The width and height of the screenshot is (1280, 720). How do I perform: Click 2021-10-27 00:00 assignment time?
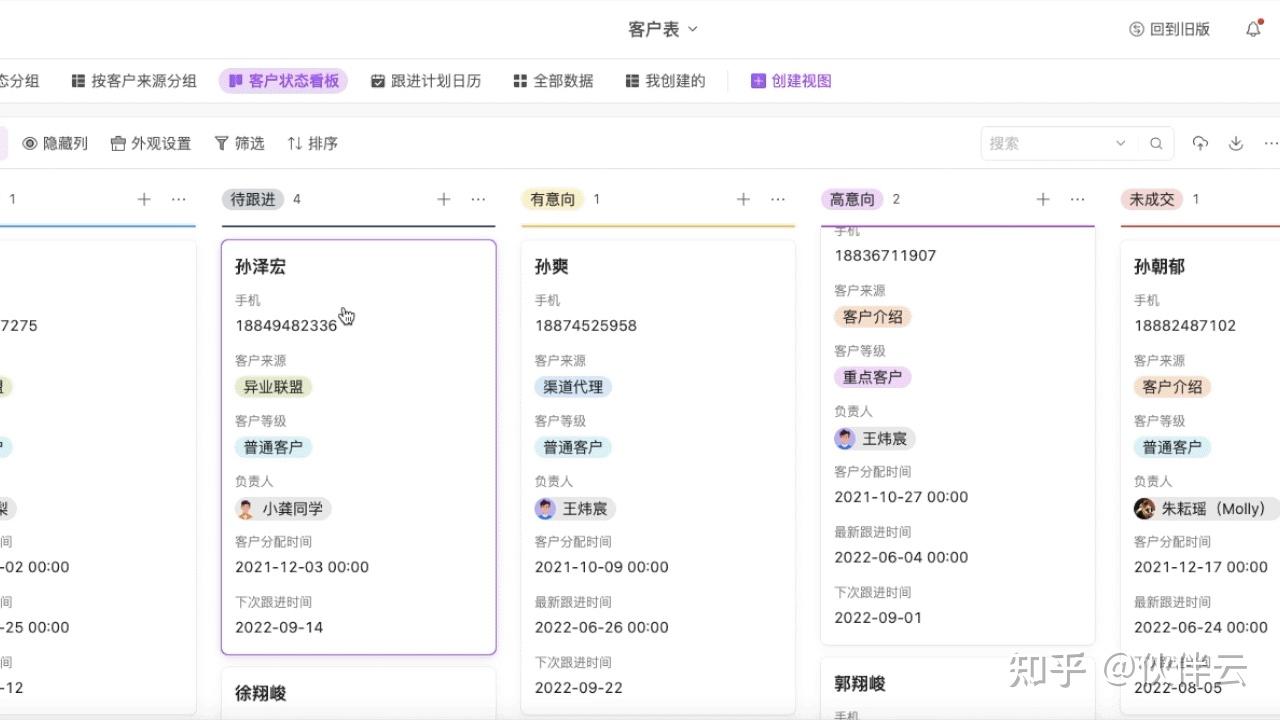(902, 497)
